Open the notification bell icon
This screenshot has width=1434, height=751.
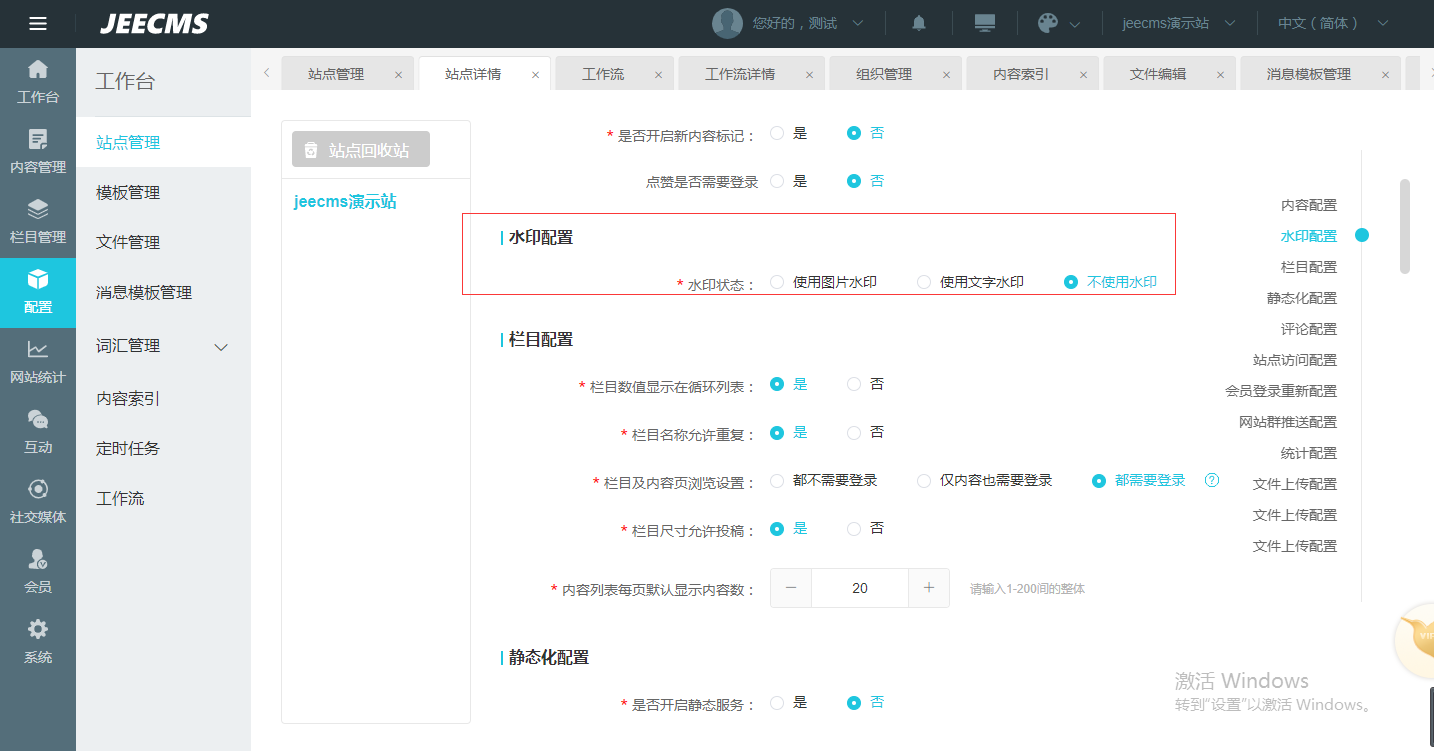tap(919, 23)
